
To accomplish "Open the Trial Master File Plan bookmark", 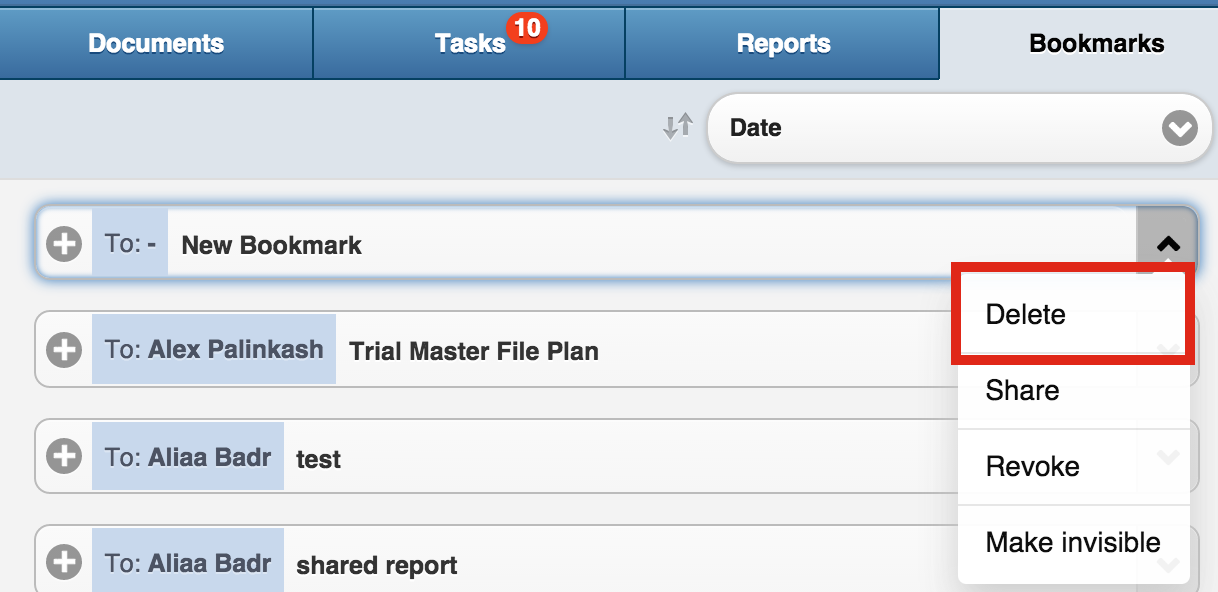I will click(x=474, y=351).
